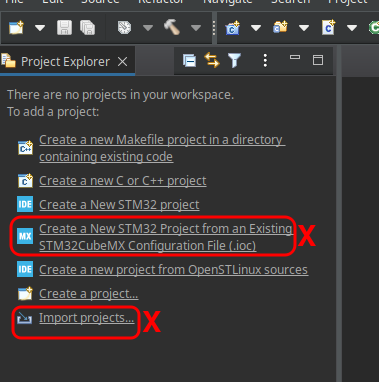Open dropdown next to new C source file icon

click(352, 28)
